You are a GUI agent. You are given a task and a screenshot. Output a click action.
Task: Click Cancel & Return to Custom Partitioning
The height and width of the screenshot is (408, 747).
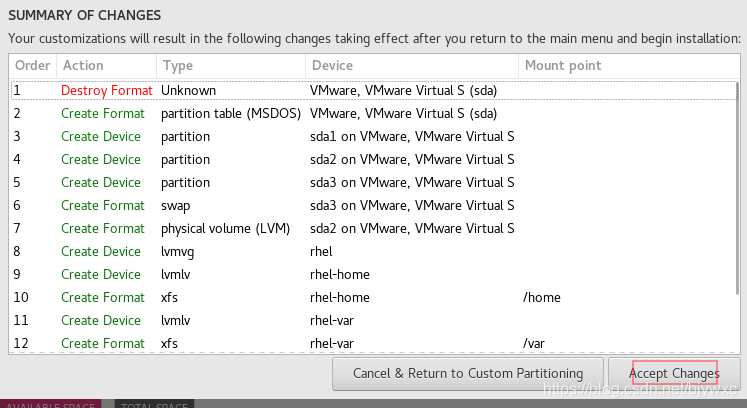pos(467,373)
